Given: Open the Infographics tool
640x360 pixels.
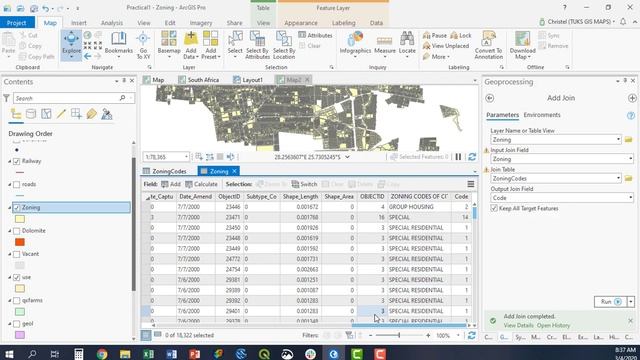Looking at the screenshot, I should click(355, 44).
